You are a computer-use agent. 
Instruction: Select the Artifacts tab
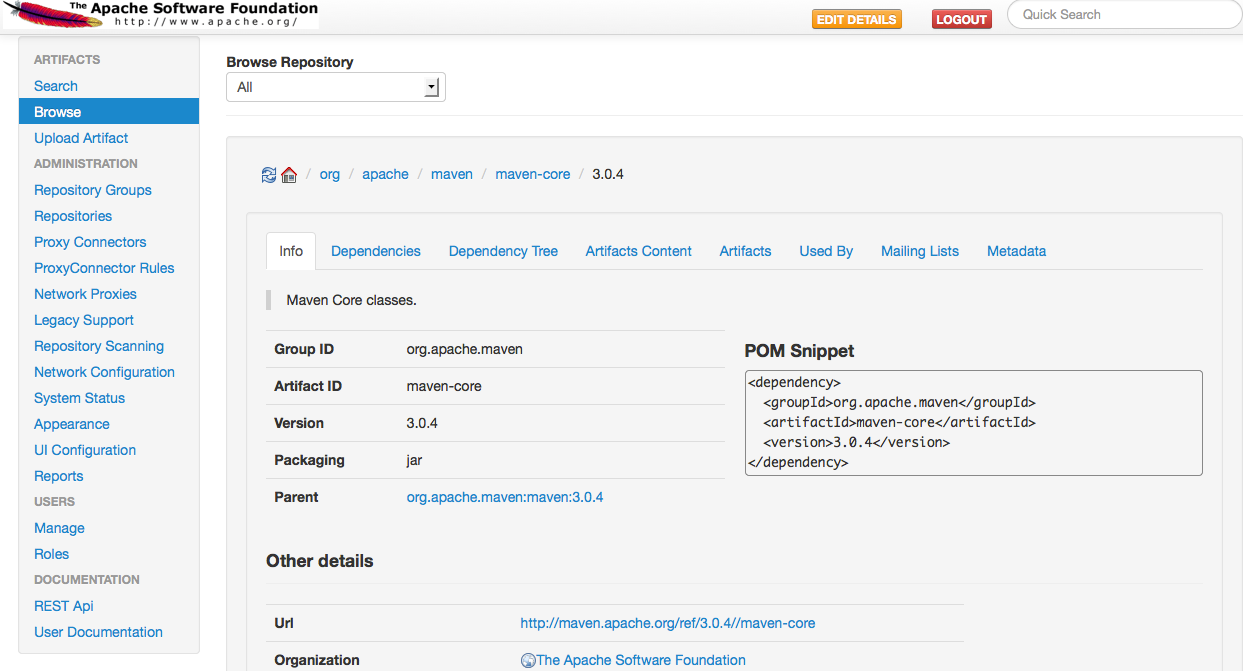(745, 251)
